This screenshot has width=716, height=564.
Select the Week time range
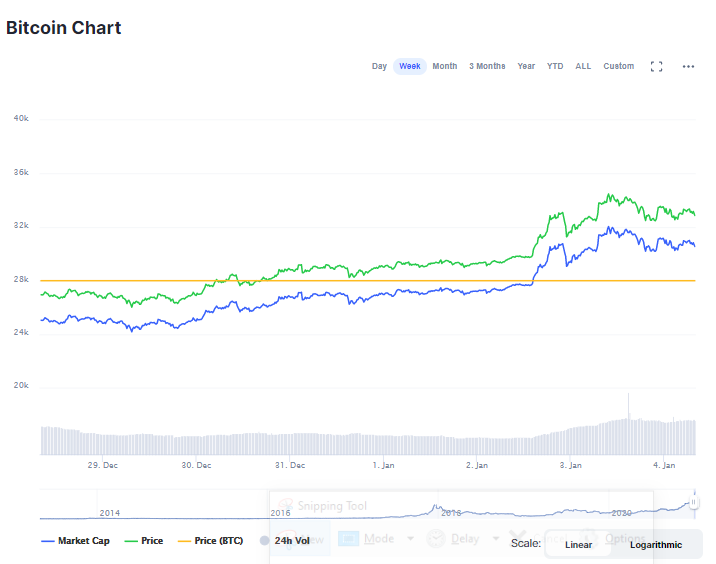pos(410,66)
